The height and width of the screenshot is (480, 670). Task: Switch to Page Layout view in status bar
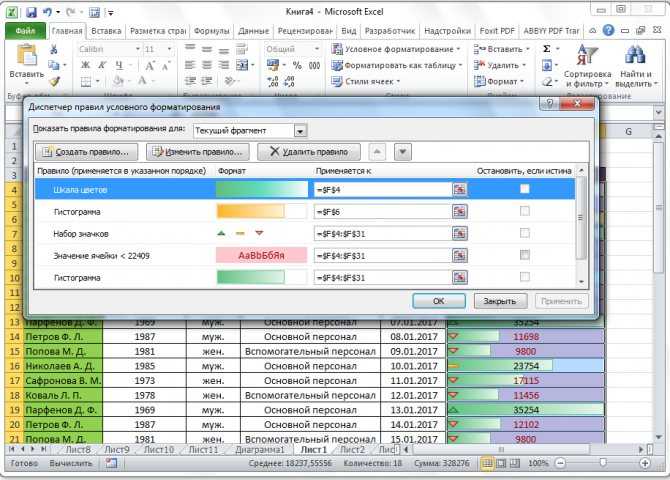(501, 463)
